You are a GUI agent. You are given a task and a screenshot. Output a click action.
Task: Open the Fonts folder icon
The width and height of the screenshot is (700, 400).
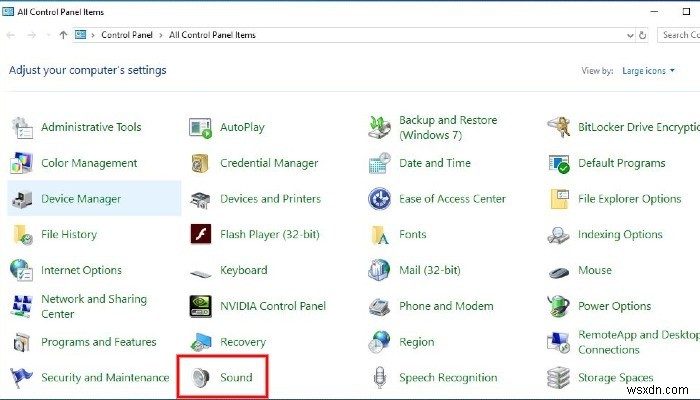[379, 235]
